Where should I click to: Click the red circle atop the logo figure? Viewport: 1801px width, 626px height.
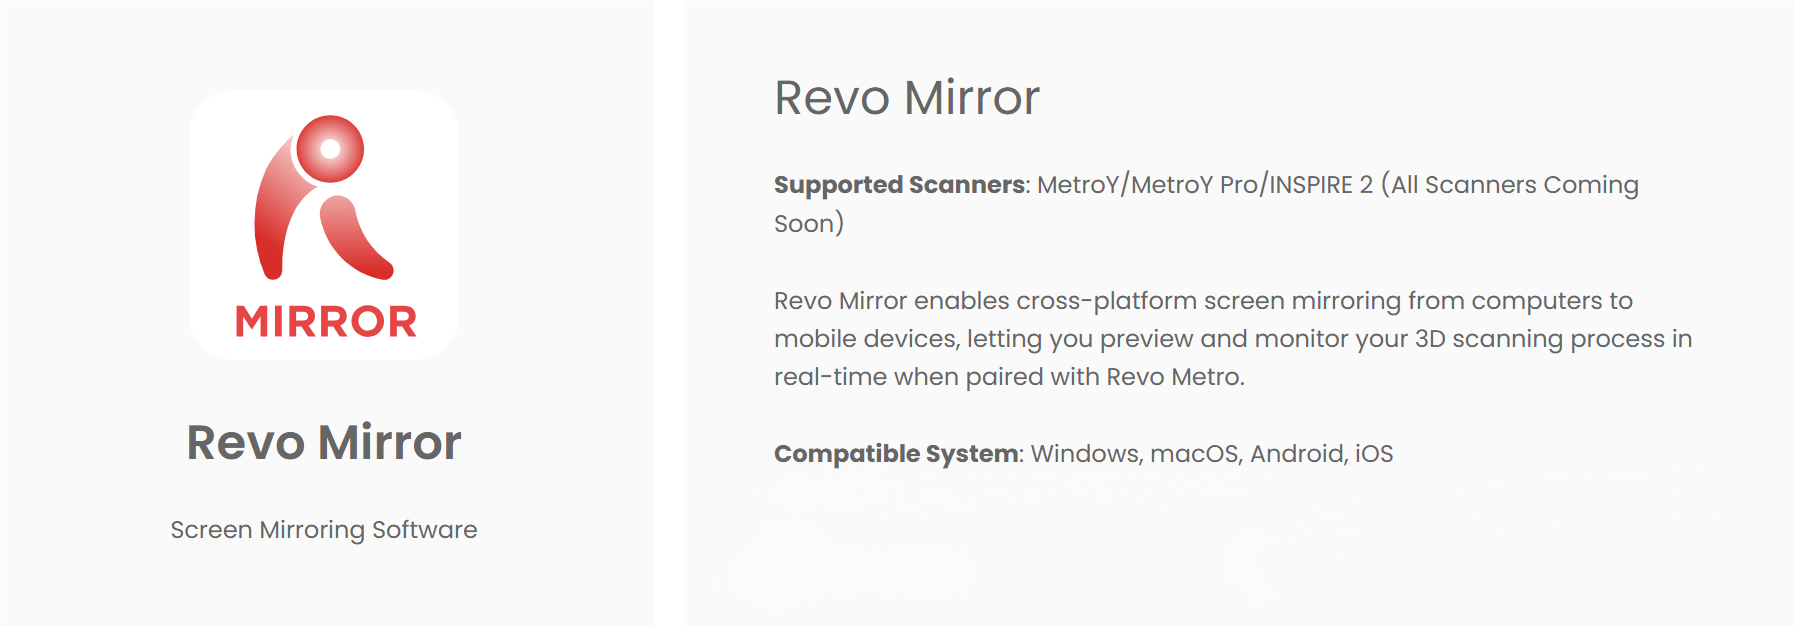(x=330, y=149)
